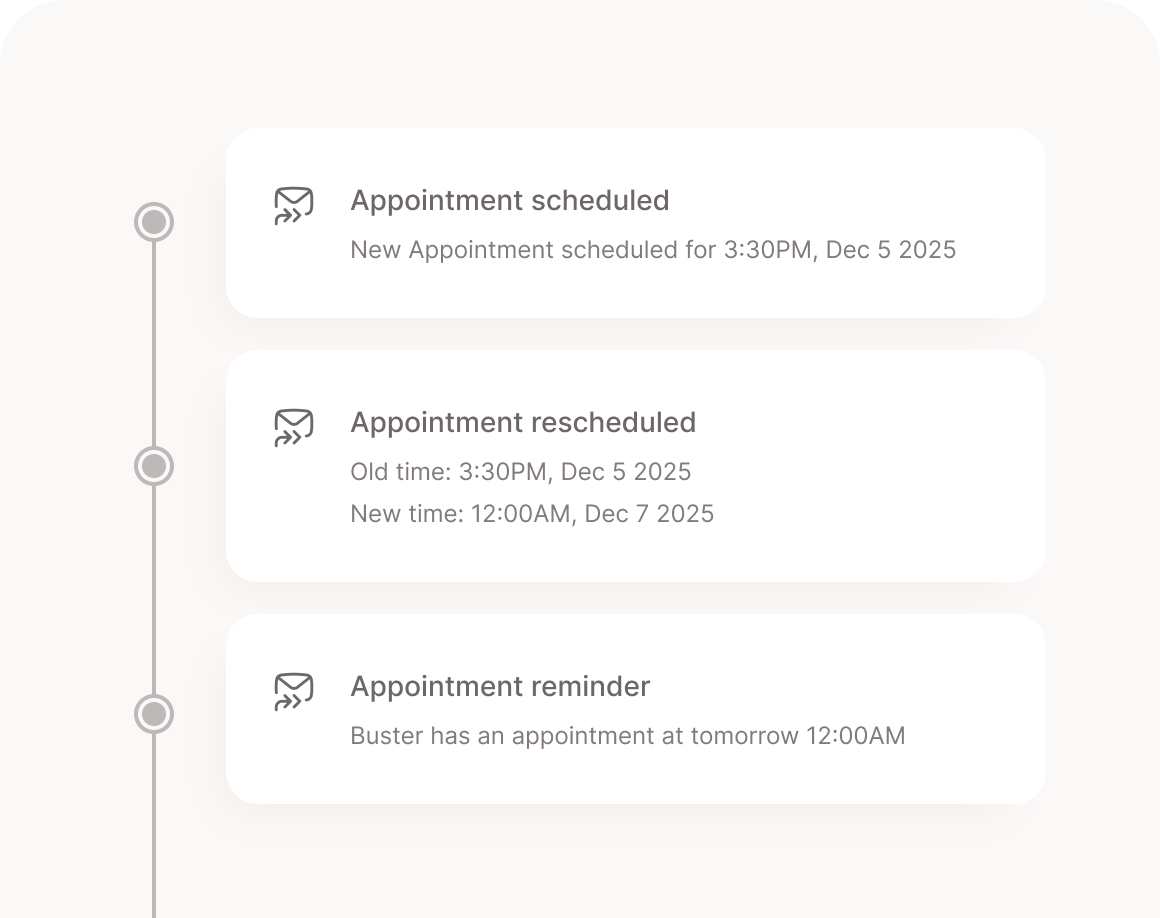Click the envelope icon on Appointment reminder card

click(x=293, y=691)
